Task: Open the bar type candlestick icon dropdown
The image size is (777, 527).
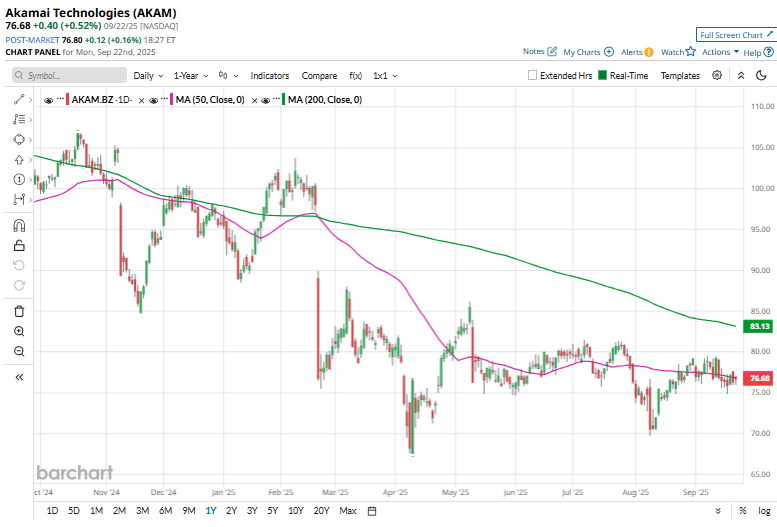Action: [x=228, y=75]
